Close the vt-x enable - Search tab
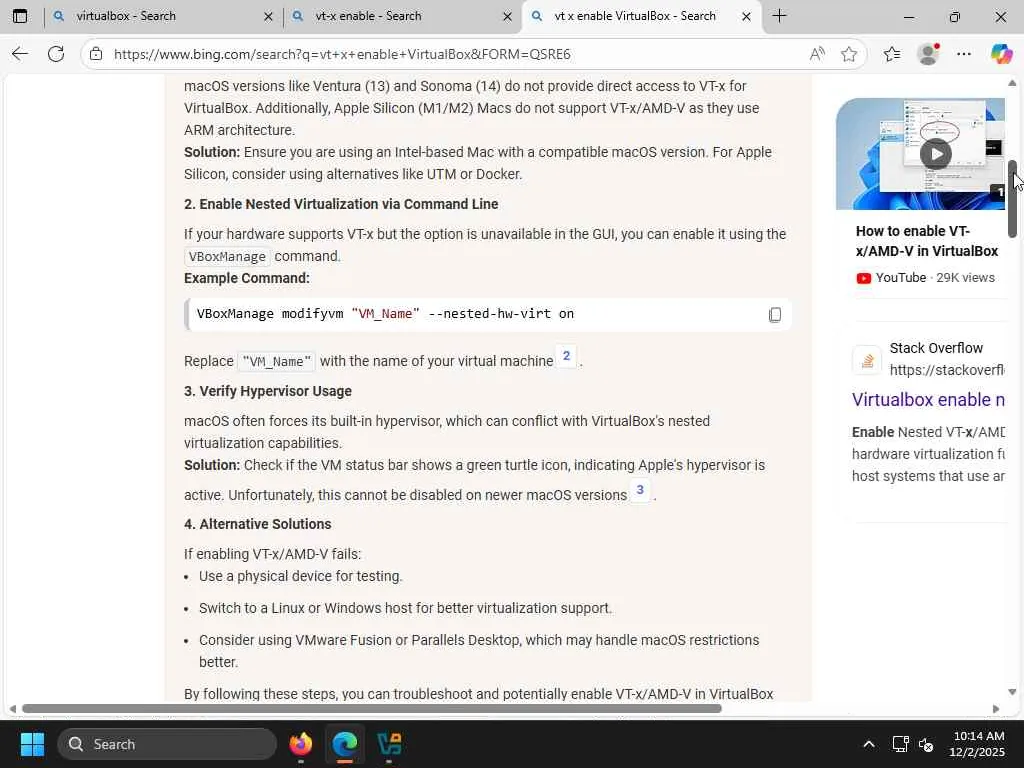The height and width of the screenshot is (768, 1024). 507,16
